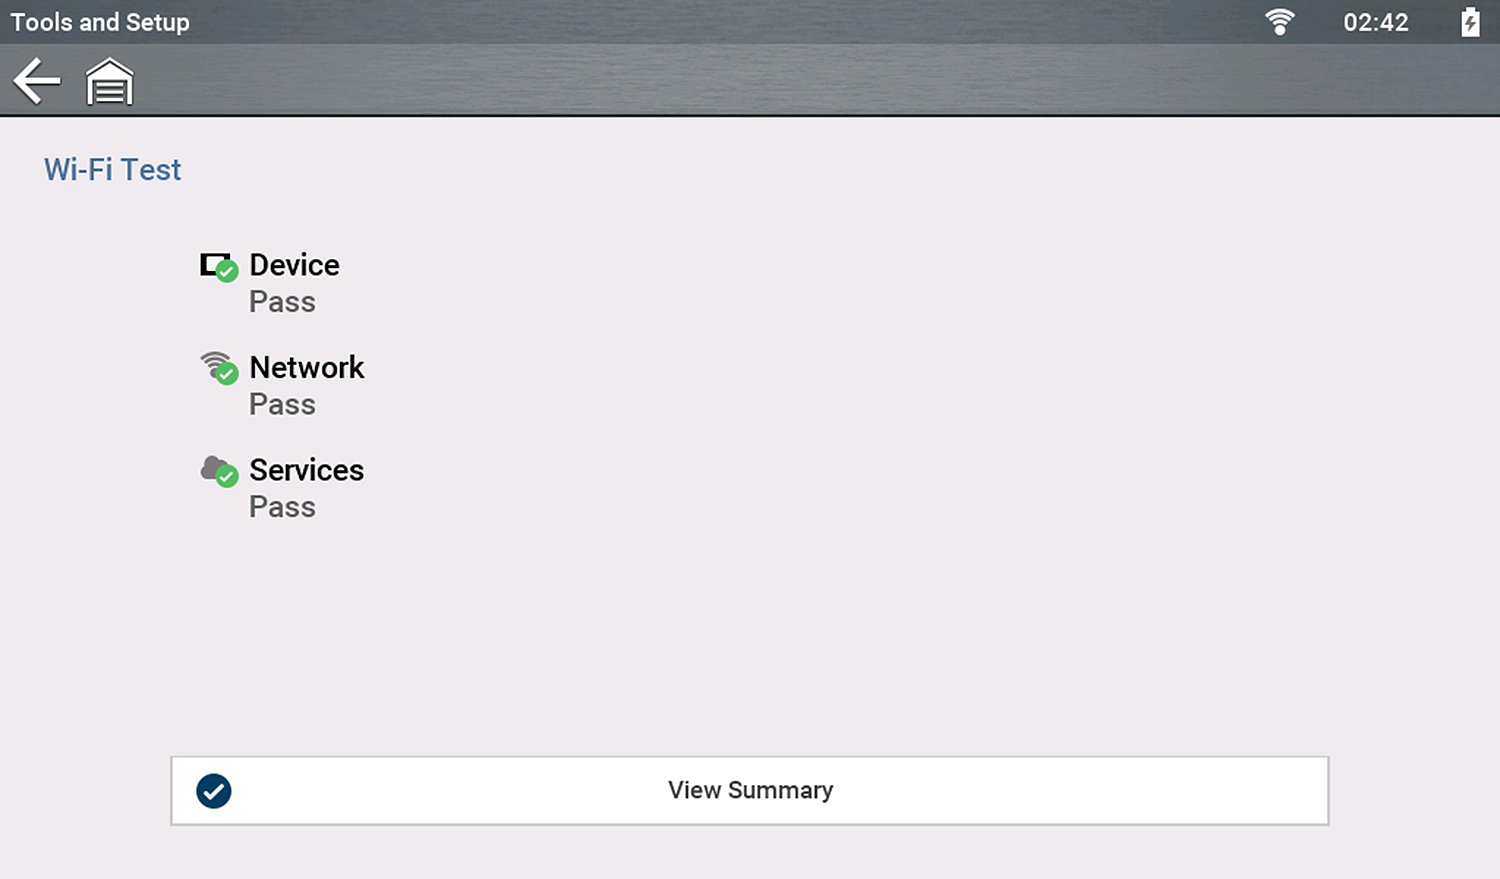The image size is (1500, 879).
Task: Tap the Wi-Fi signal status icon
Action: (1279, 22)
